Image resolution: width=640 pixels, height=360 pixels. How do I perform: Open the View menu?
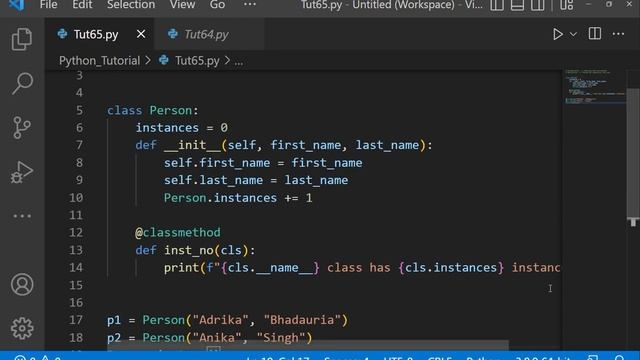click(x=182, y=5)
